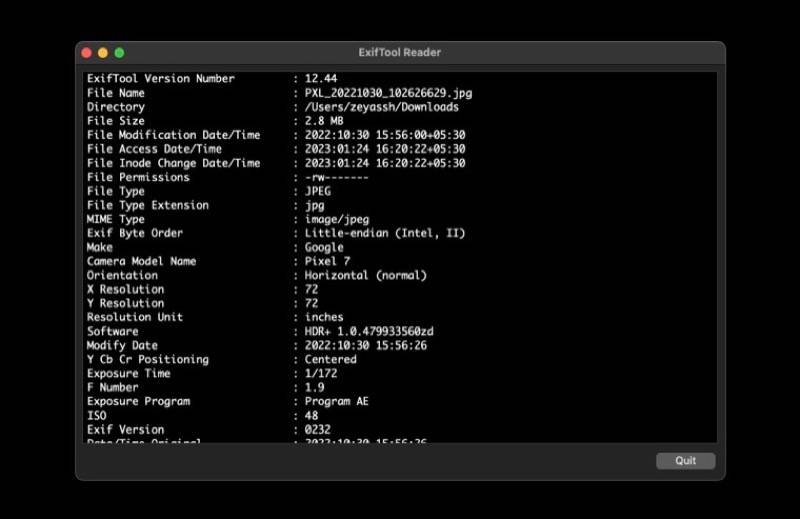Click the Modify Date value
Viewport: 800px width, 519px height.
tap(366, 345)
